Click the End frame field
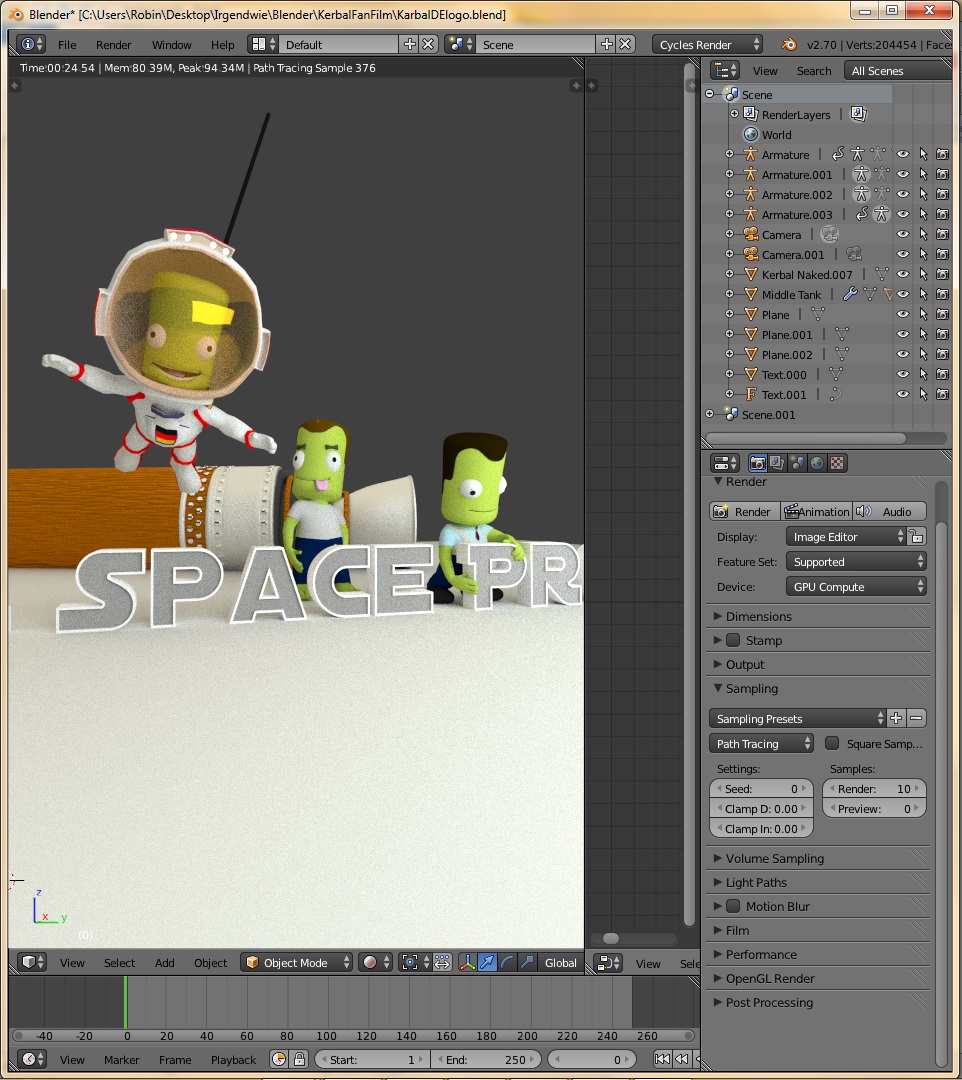The image size is (962, 1080). pos(485,1059)
